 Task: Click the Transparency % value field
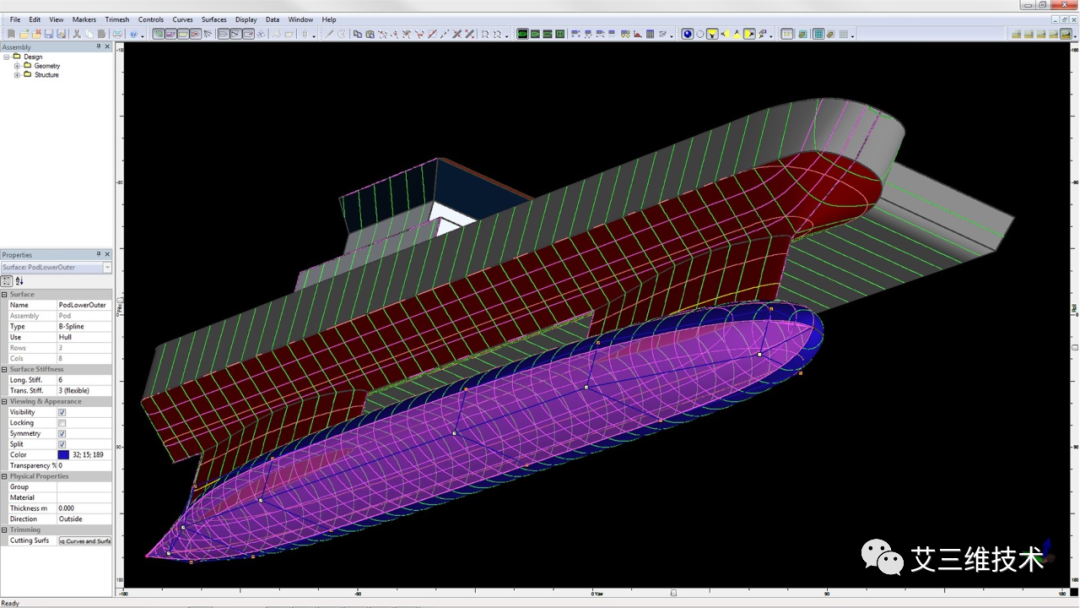pyautogui.click(x=84, y=465)
